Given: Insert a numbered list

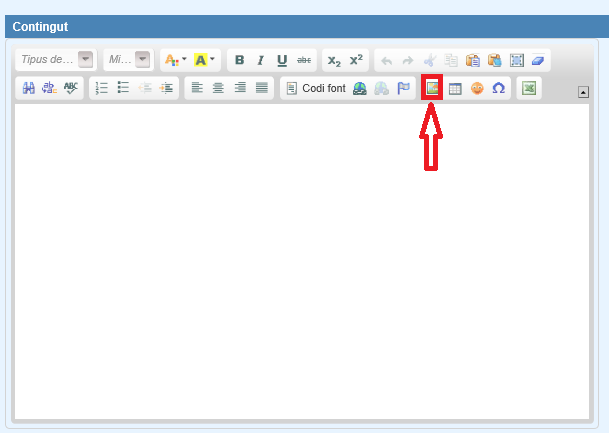Looking at the screenshot, I should click(101, 88).
